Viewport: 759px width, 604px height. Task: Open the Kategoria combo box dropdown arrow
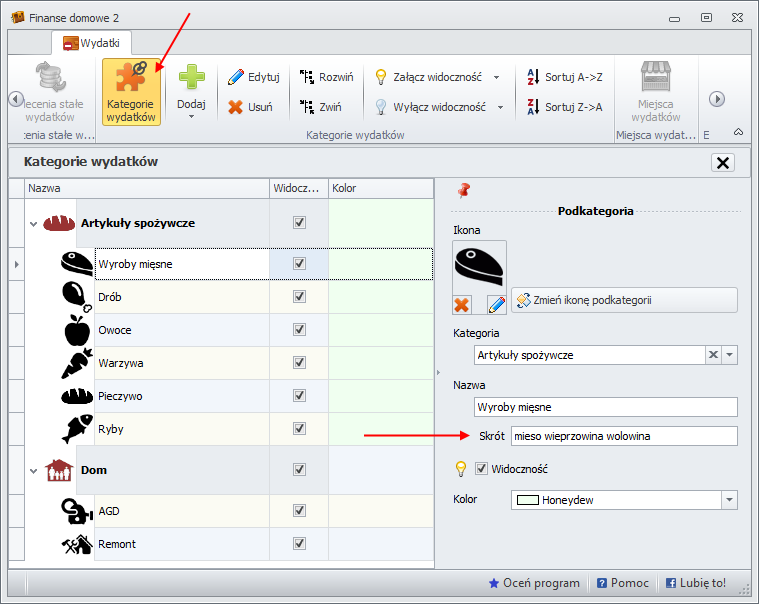[x=730, y=355]
